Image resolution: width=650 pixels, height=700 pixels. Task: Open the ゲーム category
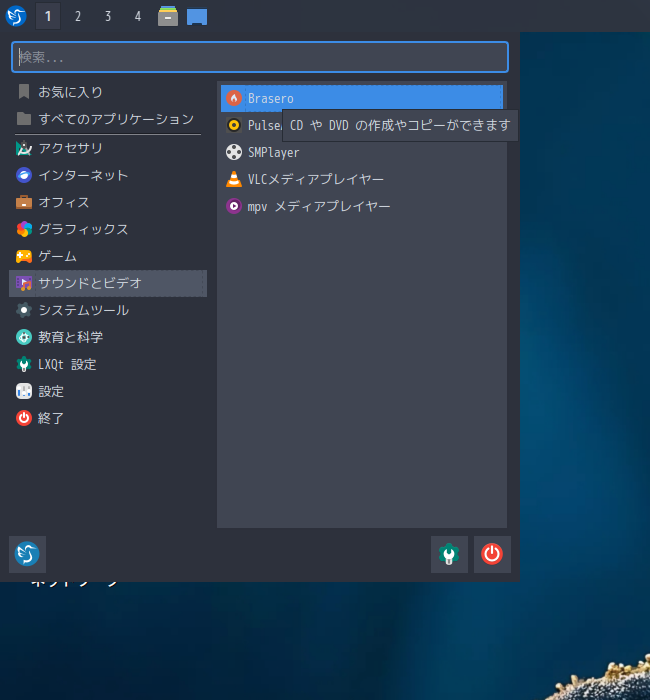(108, 256)
